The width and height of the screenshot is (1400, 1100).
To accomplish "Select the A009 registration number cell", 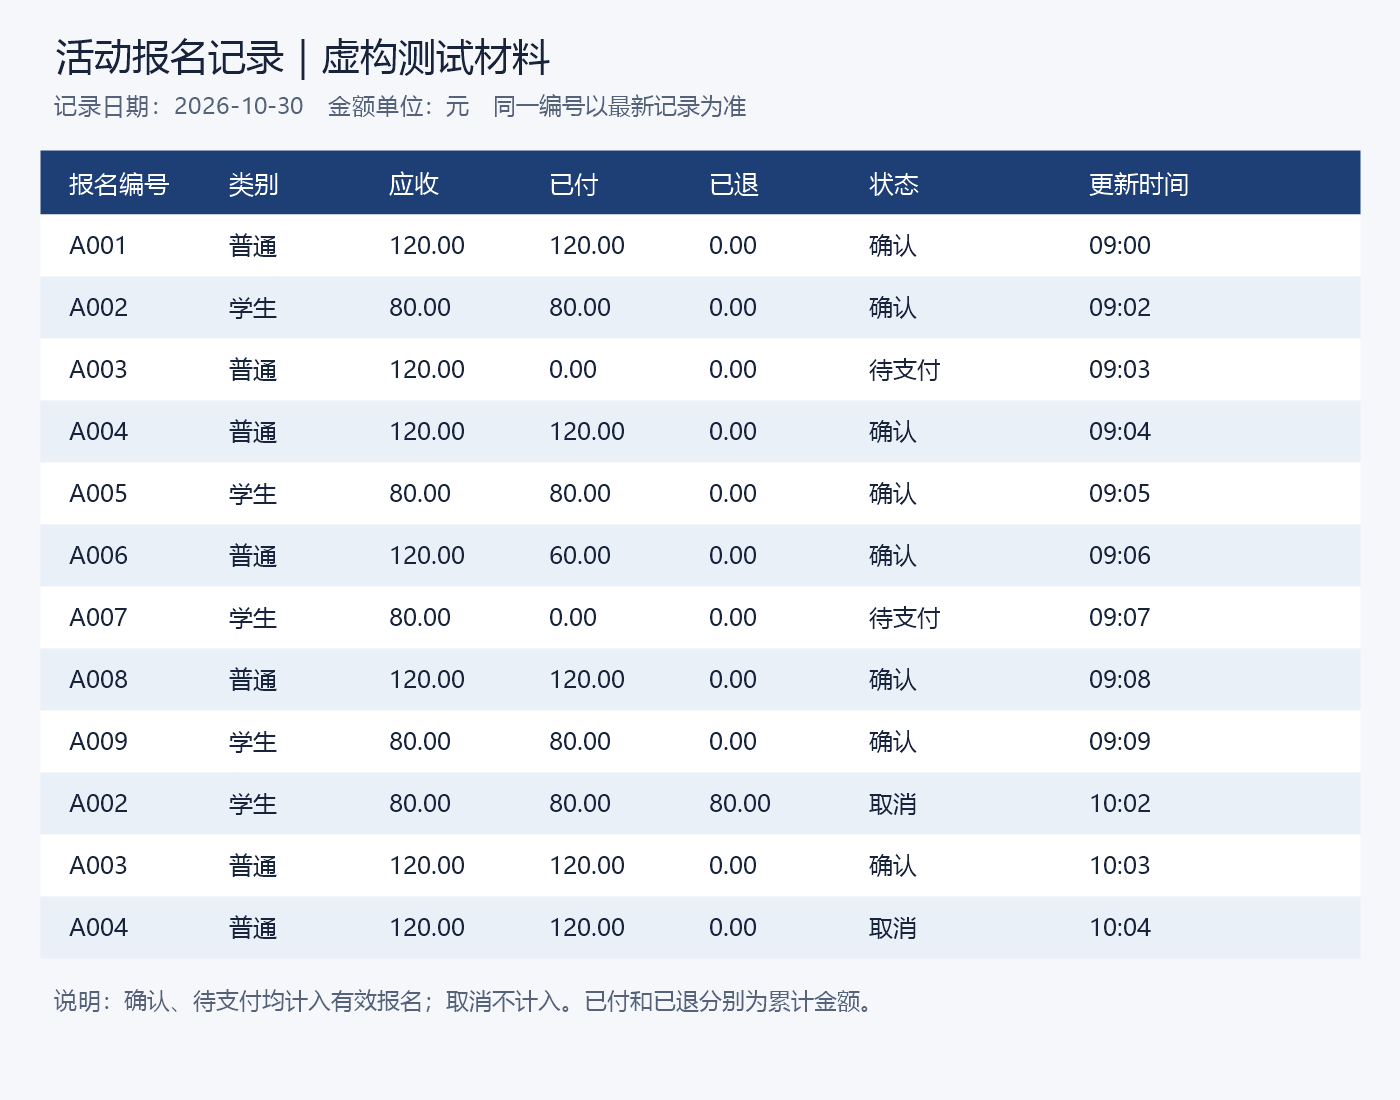I will coord(98,742).
